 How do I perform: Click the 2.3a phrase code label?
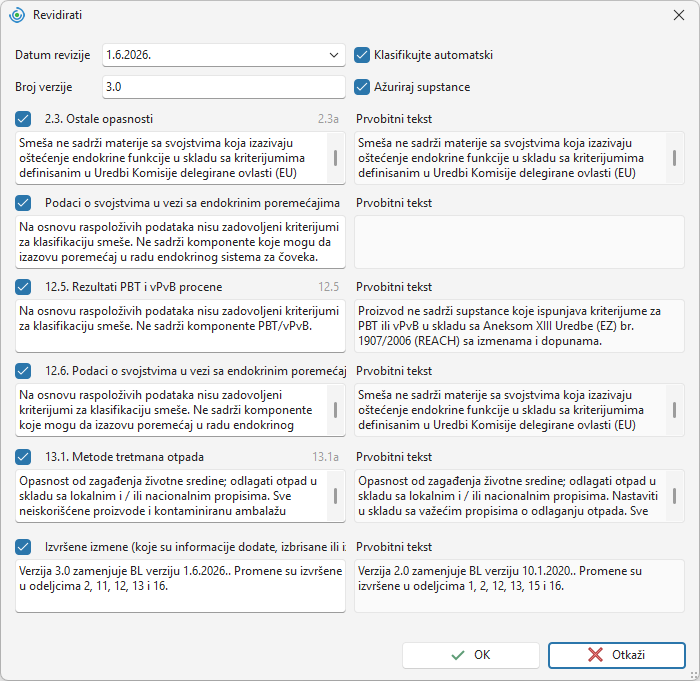(x=328, y=119)
